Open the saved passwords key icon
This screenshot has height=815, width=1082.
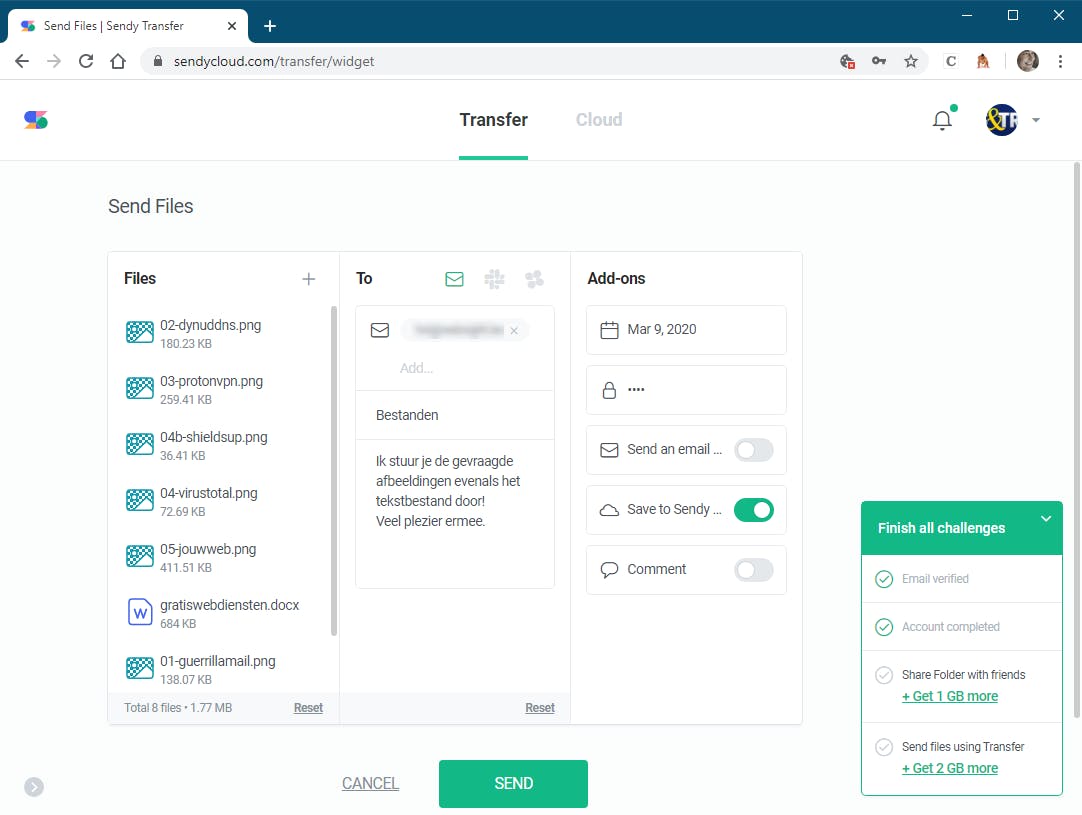coord(878,61)
